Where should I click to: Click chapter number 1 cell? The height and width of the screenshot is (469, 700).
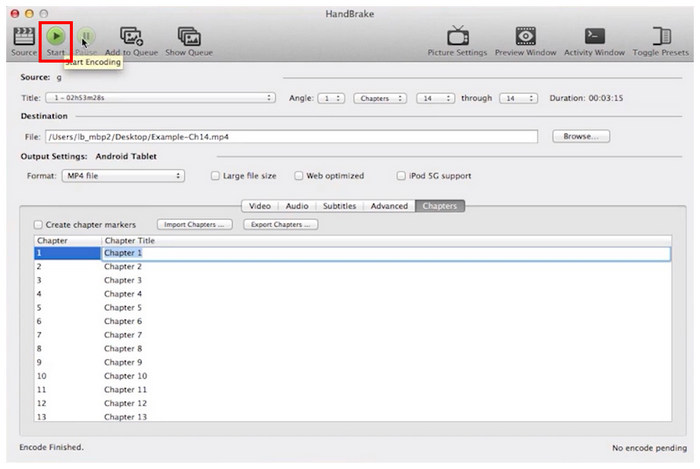(67, 253)
